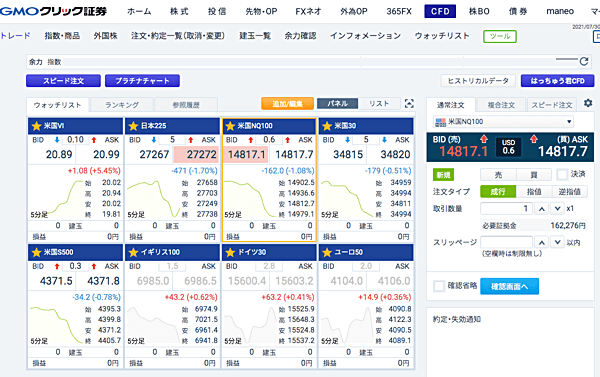Increase 取引数量 with up arrow

[541, 209]
